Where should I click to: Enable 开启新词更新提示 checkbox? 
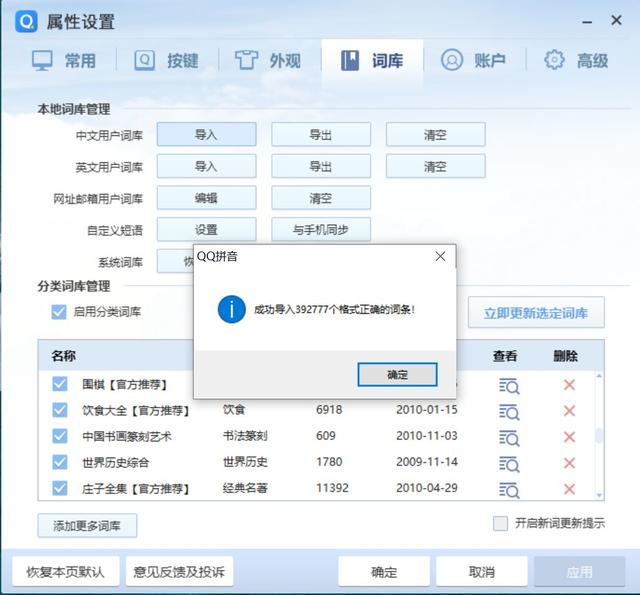[x=500, y=523]
